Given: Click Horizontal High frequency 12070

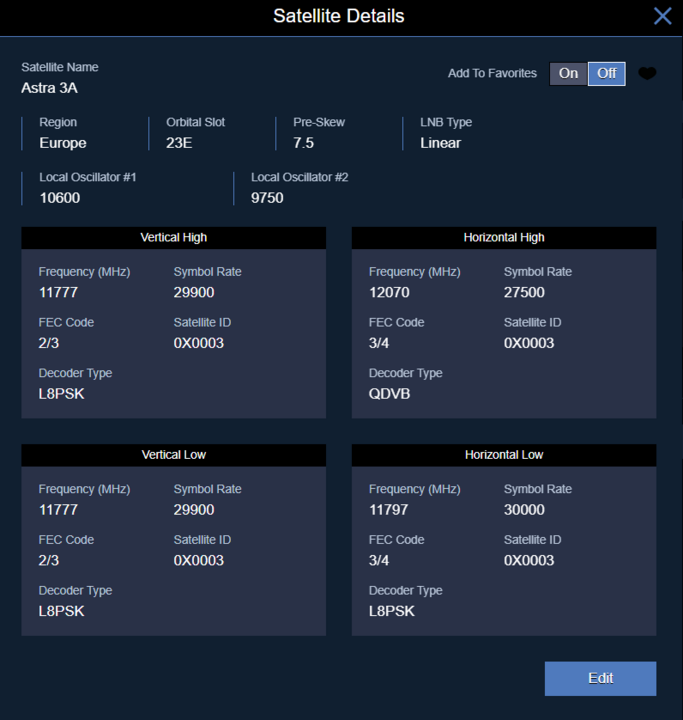Looking at the screenshot, I should [x=388, y=293].
